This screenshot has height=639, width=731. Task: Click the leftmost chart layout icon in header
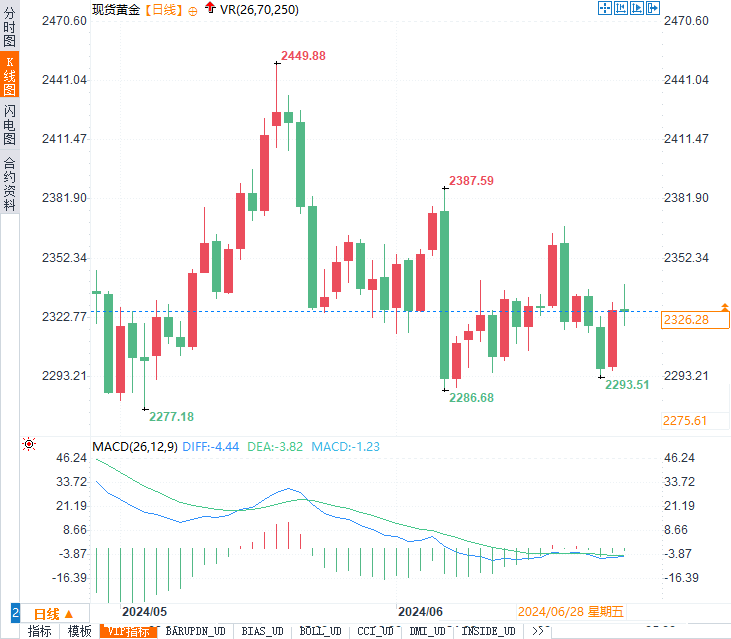tap(604, 8)
